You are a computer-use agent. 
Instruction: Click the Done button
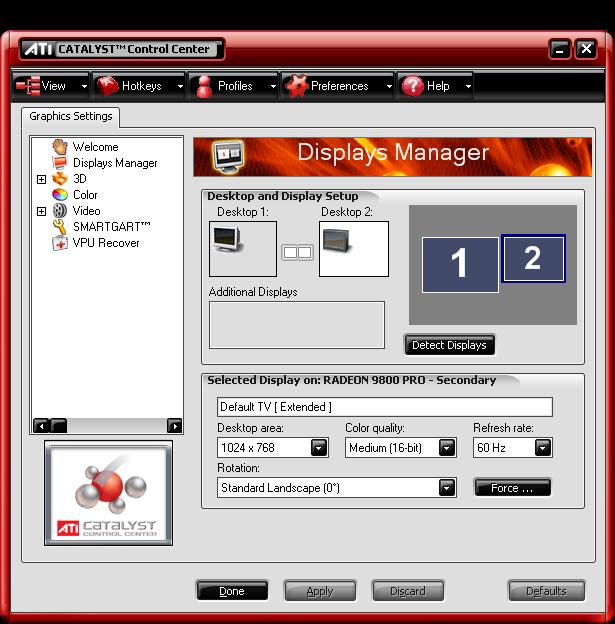(x=232, y=591)
